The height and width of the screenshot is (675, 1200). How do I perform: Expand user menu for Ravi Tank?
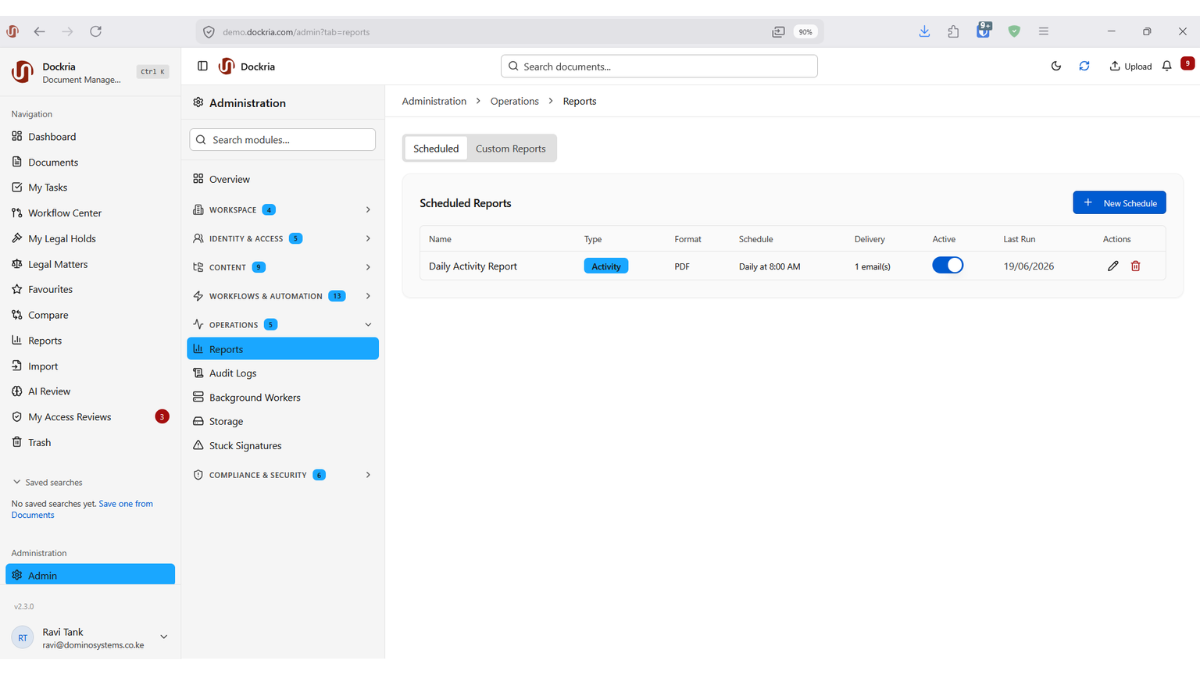point(164,637)
